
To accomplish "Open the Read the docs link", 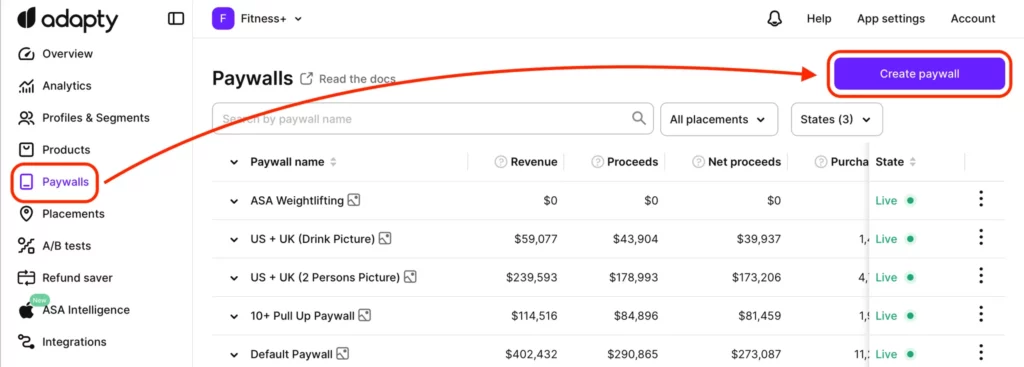I will click(357, 79).
